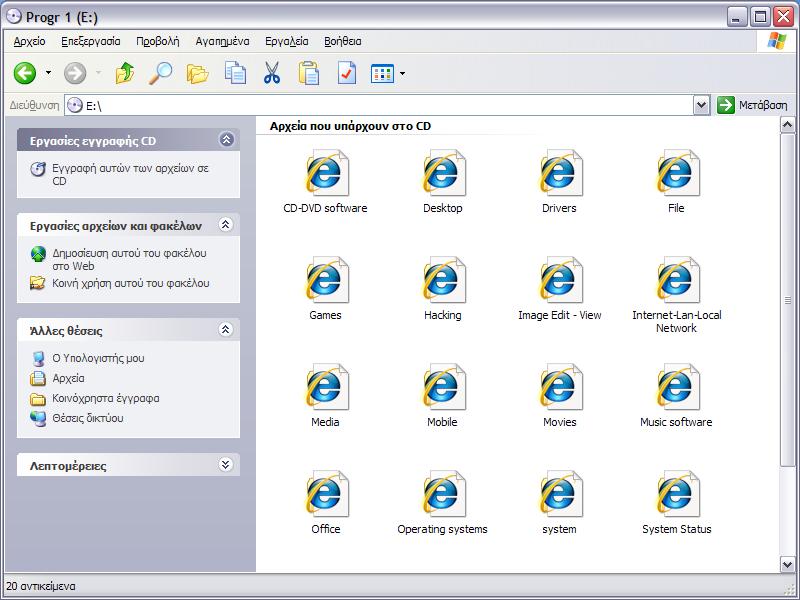Show the Folders pane
800x600 pixels.
(197, 73)
